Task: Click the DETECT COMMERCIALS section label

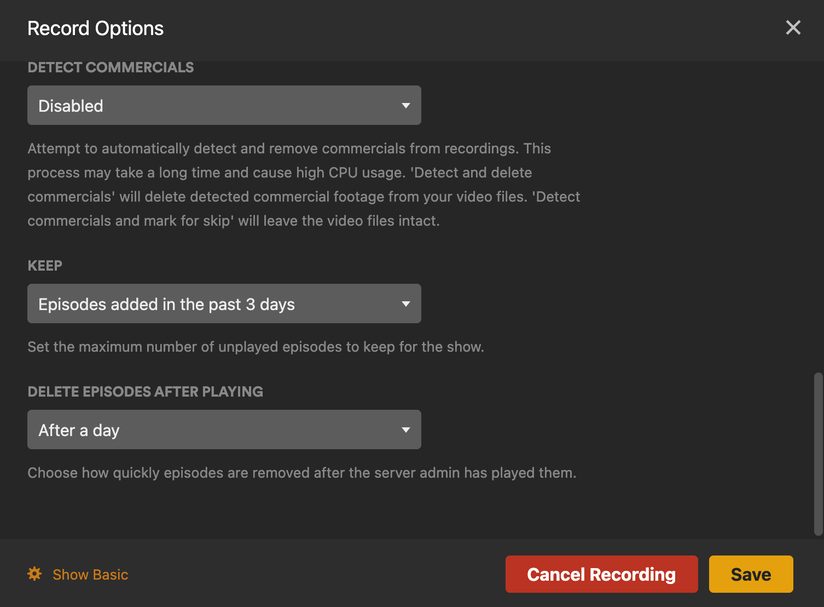Action: point(111,67)
